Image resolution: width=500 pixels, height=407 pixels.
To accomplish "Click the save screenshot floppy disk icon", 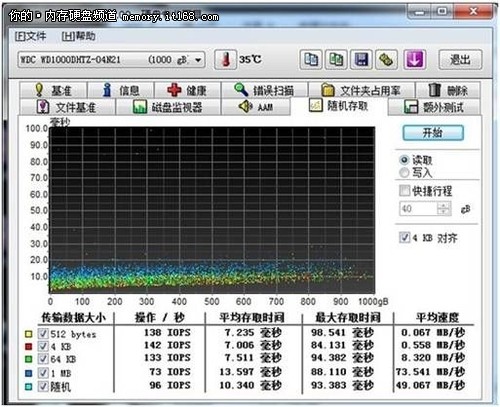I will (x=361, y=60).
